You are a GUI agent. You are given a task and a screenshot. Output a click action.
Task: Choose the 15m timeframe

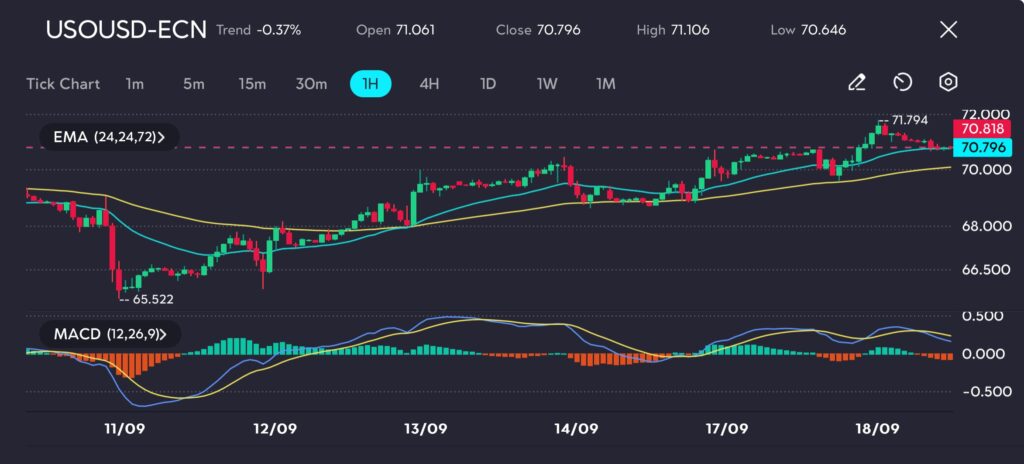click(x=252, y=84)
